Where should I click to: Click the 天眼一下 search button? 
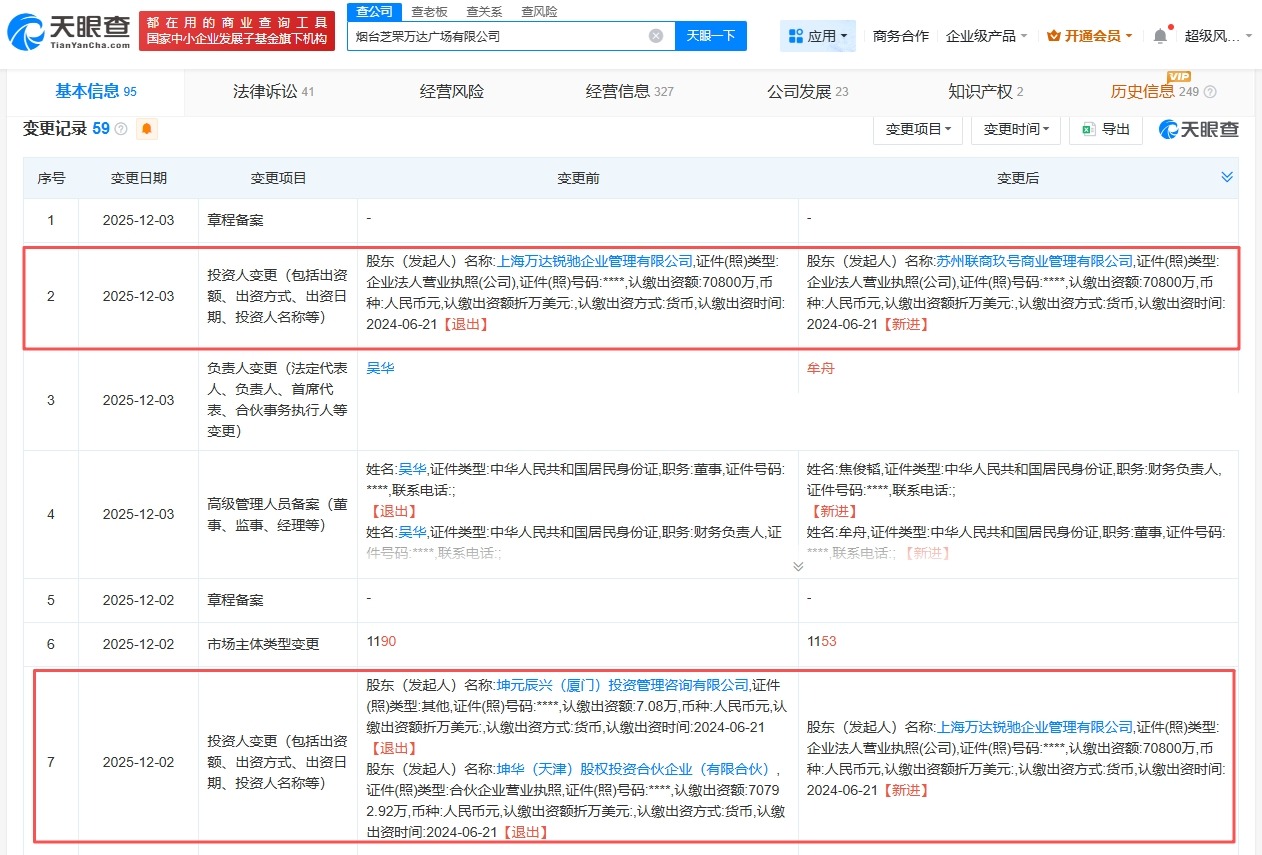711,36
